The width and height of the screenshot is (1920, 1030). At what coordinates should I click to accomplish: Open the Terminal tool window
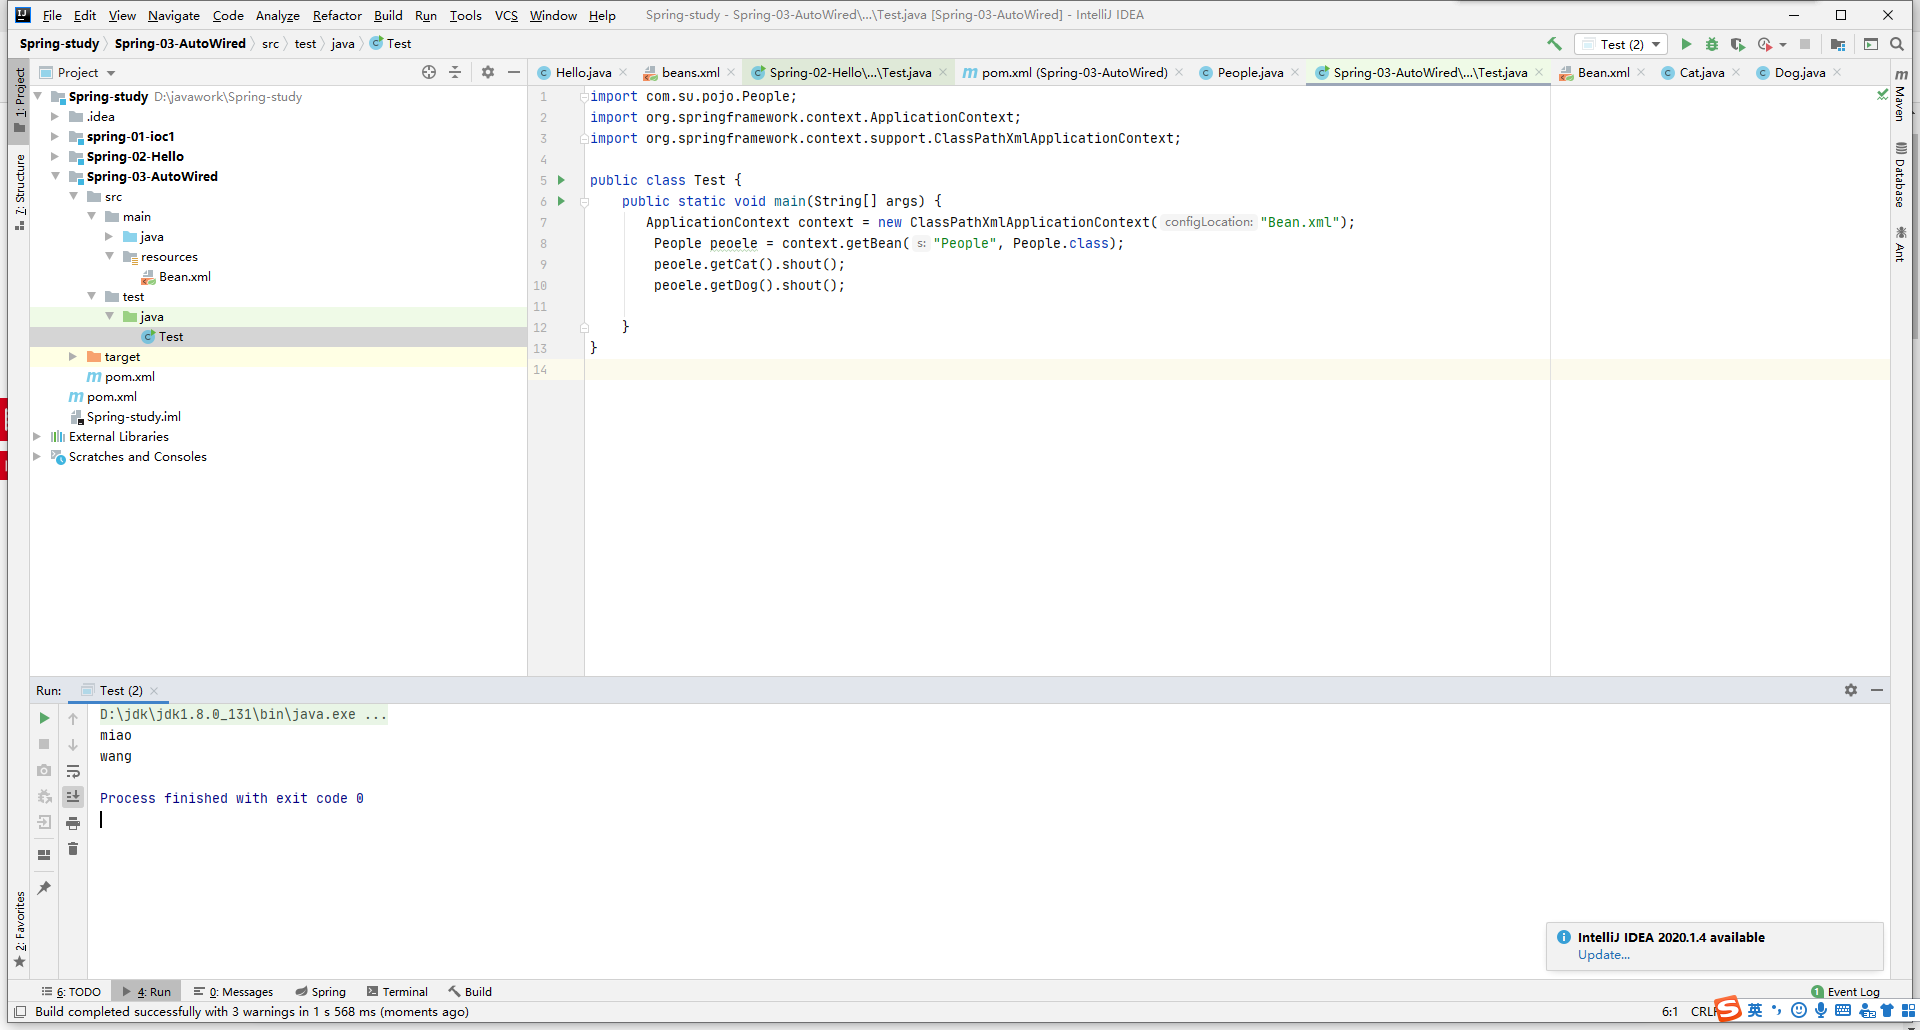click(397, 992)
